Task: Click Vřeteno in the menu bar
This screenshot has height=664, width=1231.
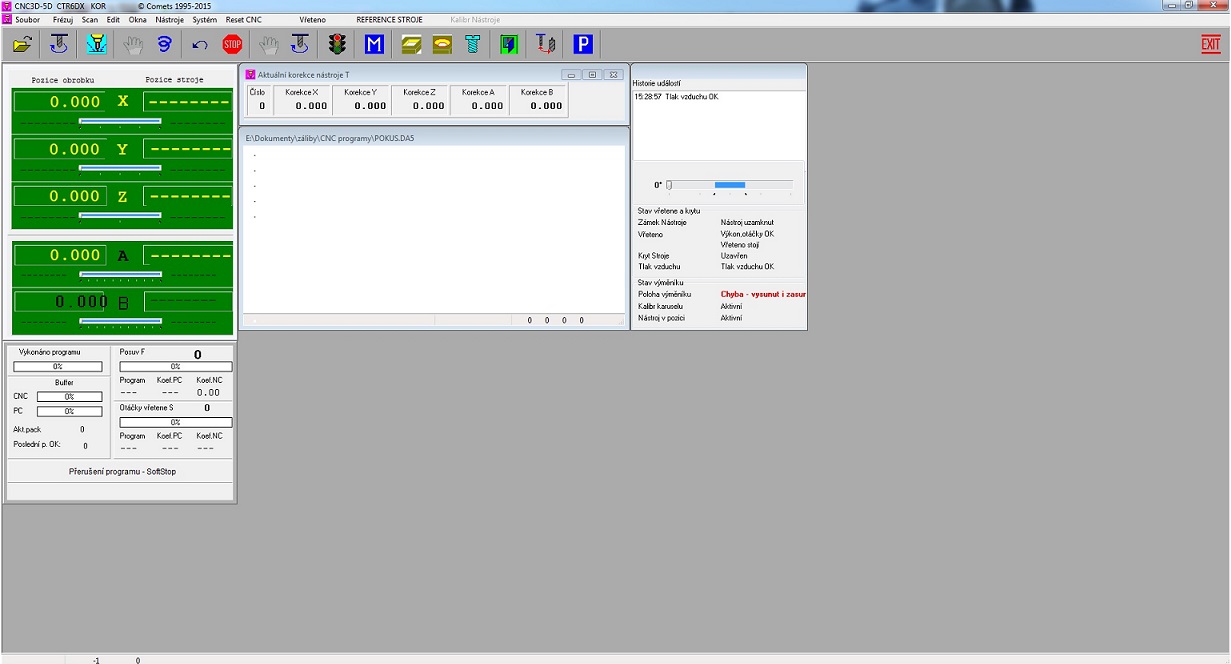Action: pyautogui.click(x=312, y=20)
